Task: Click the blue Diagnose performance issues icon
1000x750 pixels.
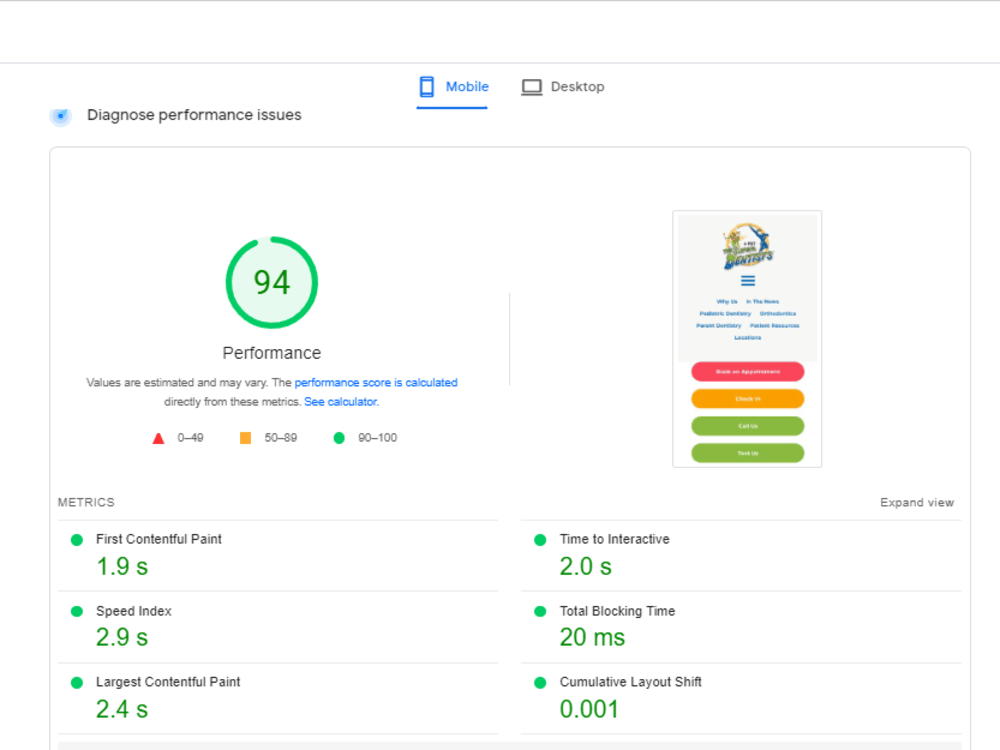Action: click(x=61, y=115)
